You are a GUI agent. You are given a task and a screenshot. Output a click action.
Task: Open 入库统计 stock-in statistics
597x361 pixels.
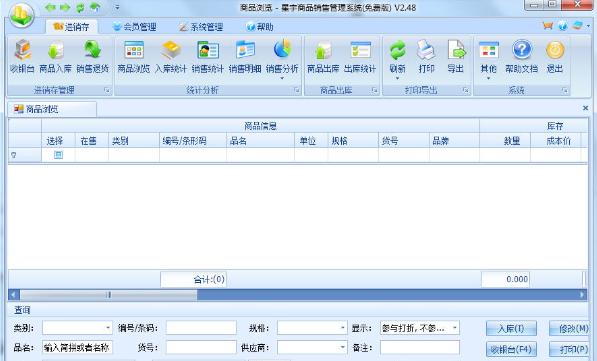(x=171, y=57)
